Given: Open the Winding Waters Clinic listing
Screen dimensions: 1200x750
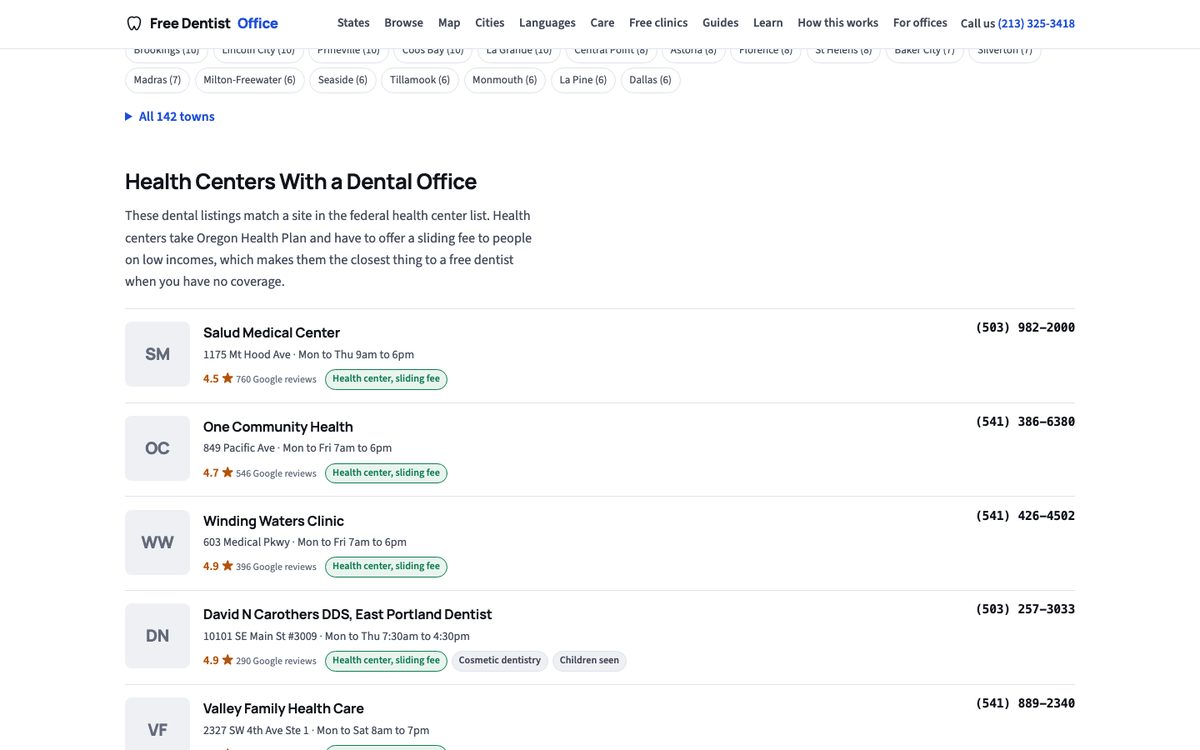Looking at the screenshot, I should (273, 521).
